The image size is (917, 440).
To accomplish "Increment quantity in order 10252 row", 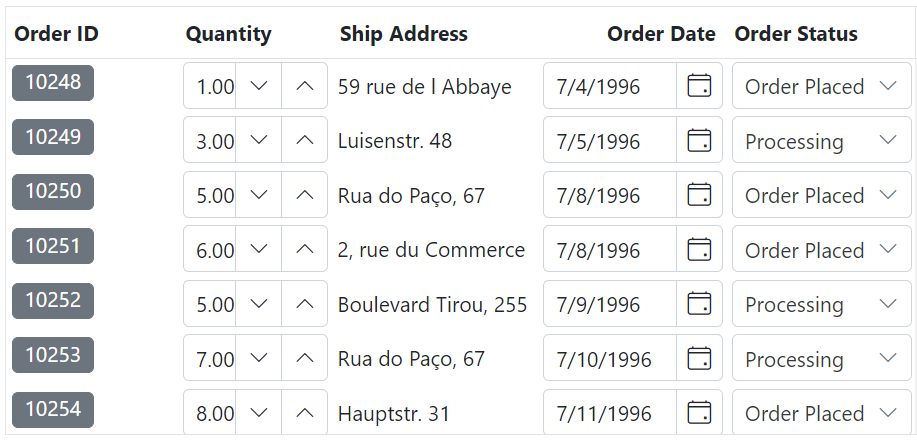I will click(x=304, y=303).
